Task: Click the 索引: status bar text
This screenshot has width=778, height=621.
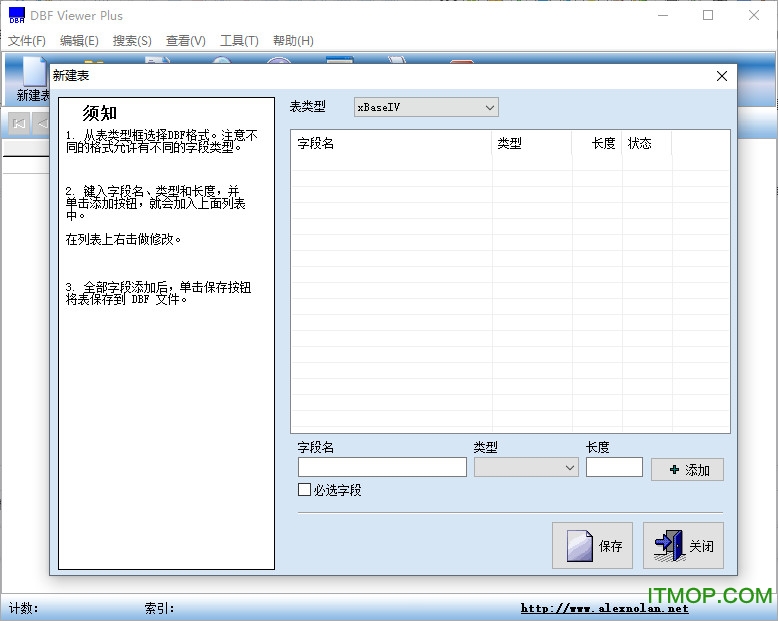Action: 159,608
